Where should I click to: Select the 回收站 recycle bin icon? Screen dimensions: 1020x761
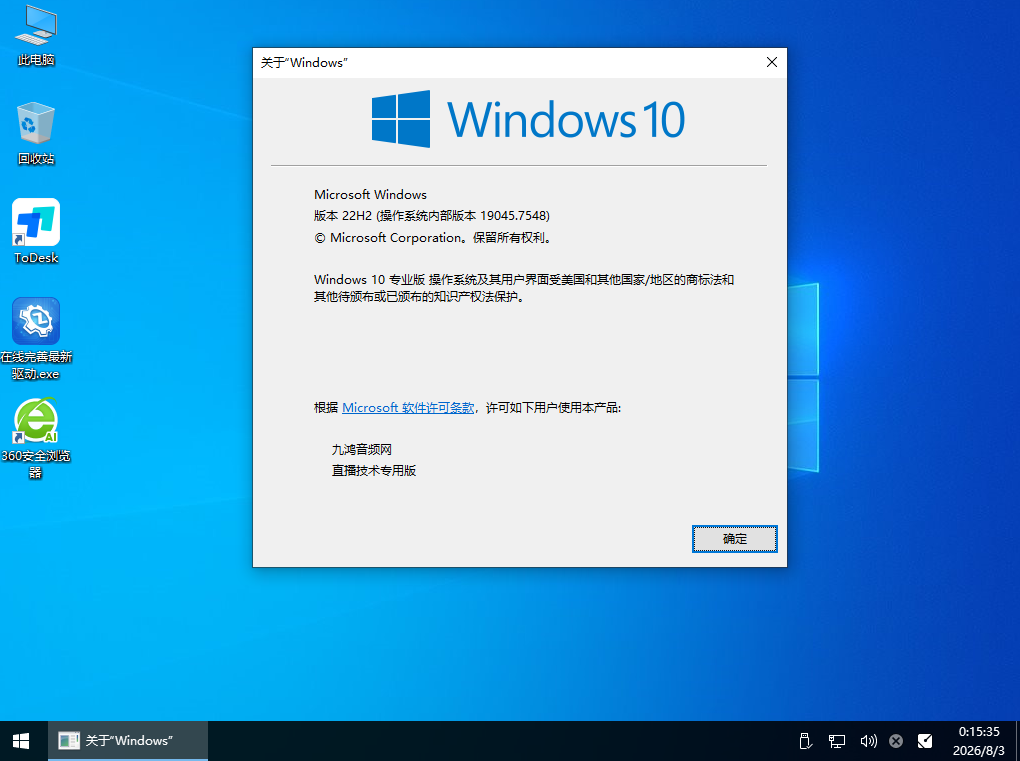[x=36, y=133]
